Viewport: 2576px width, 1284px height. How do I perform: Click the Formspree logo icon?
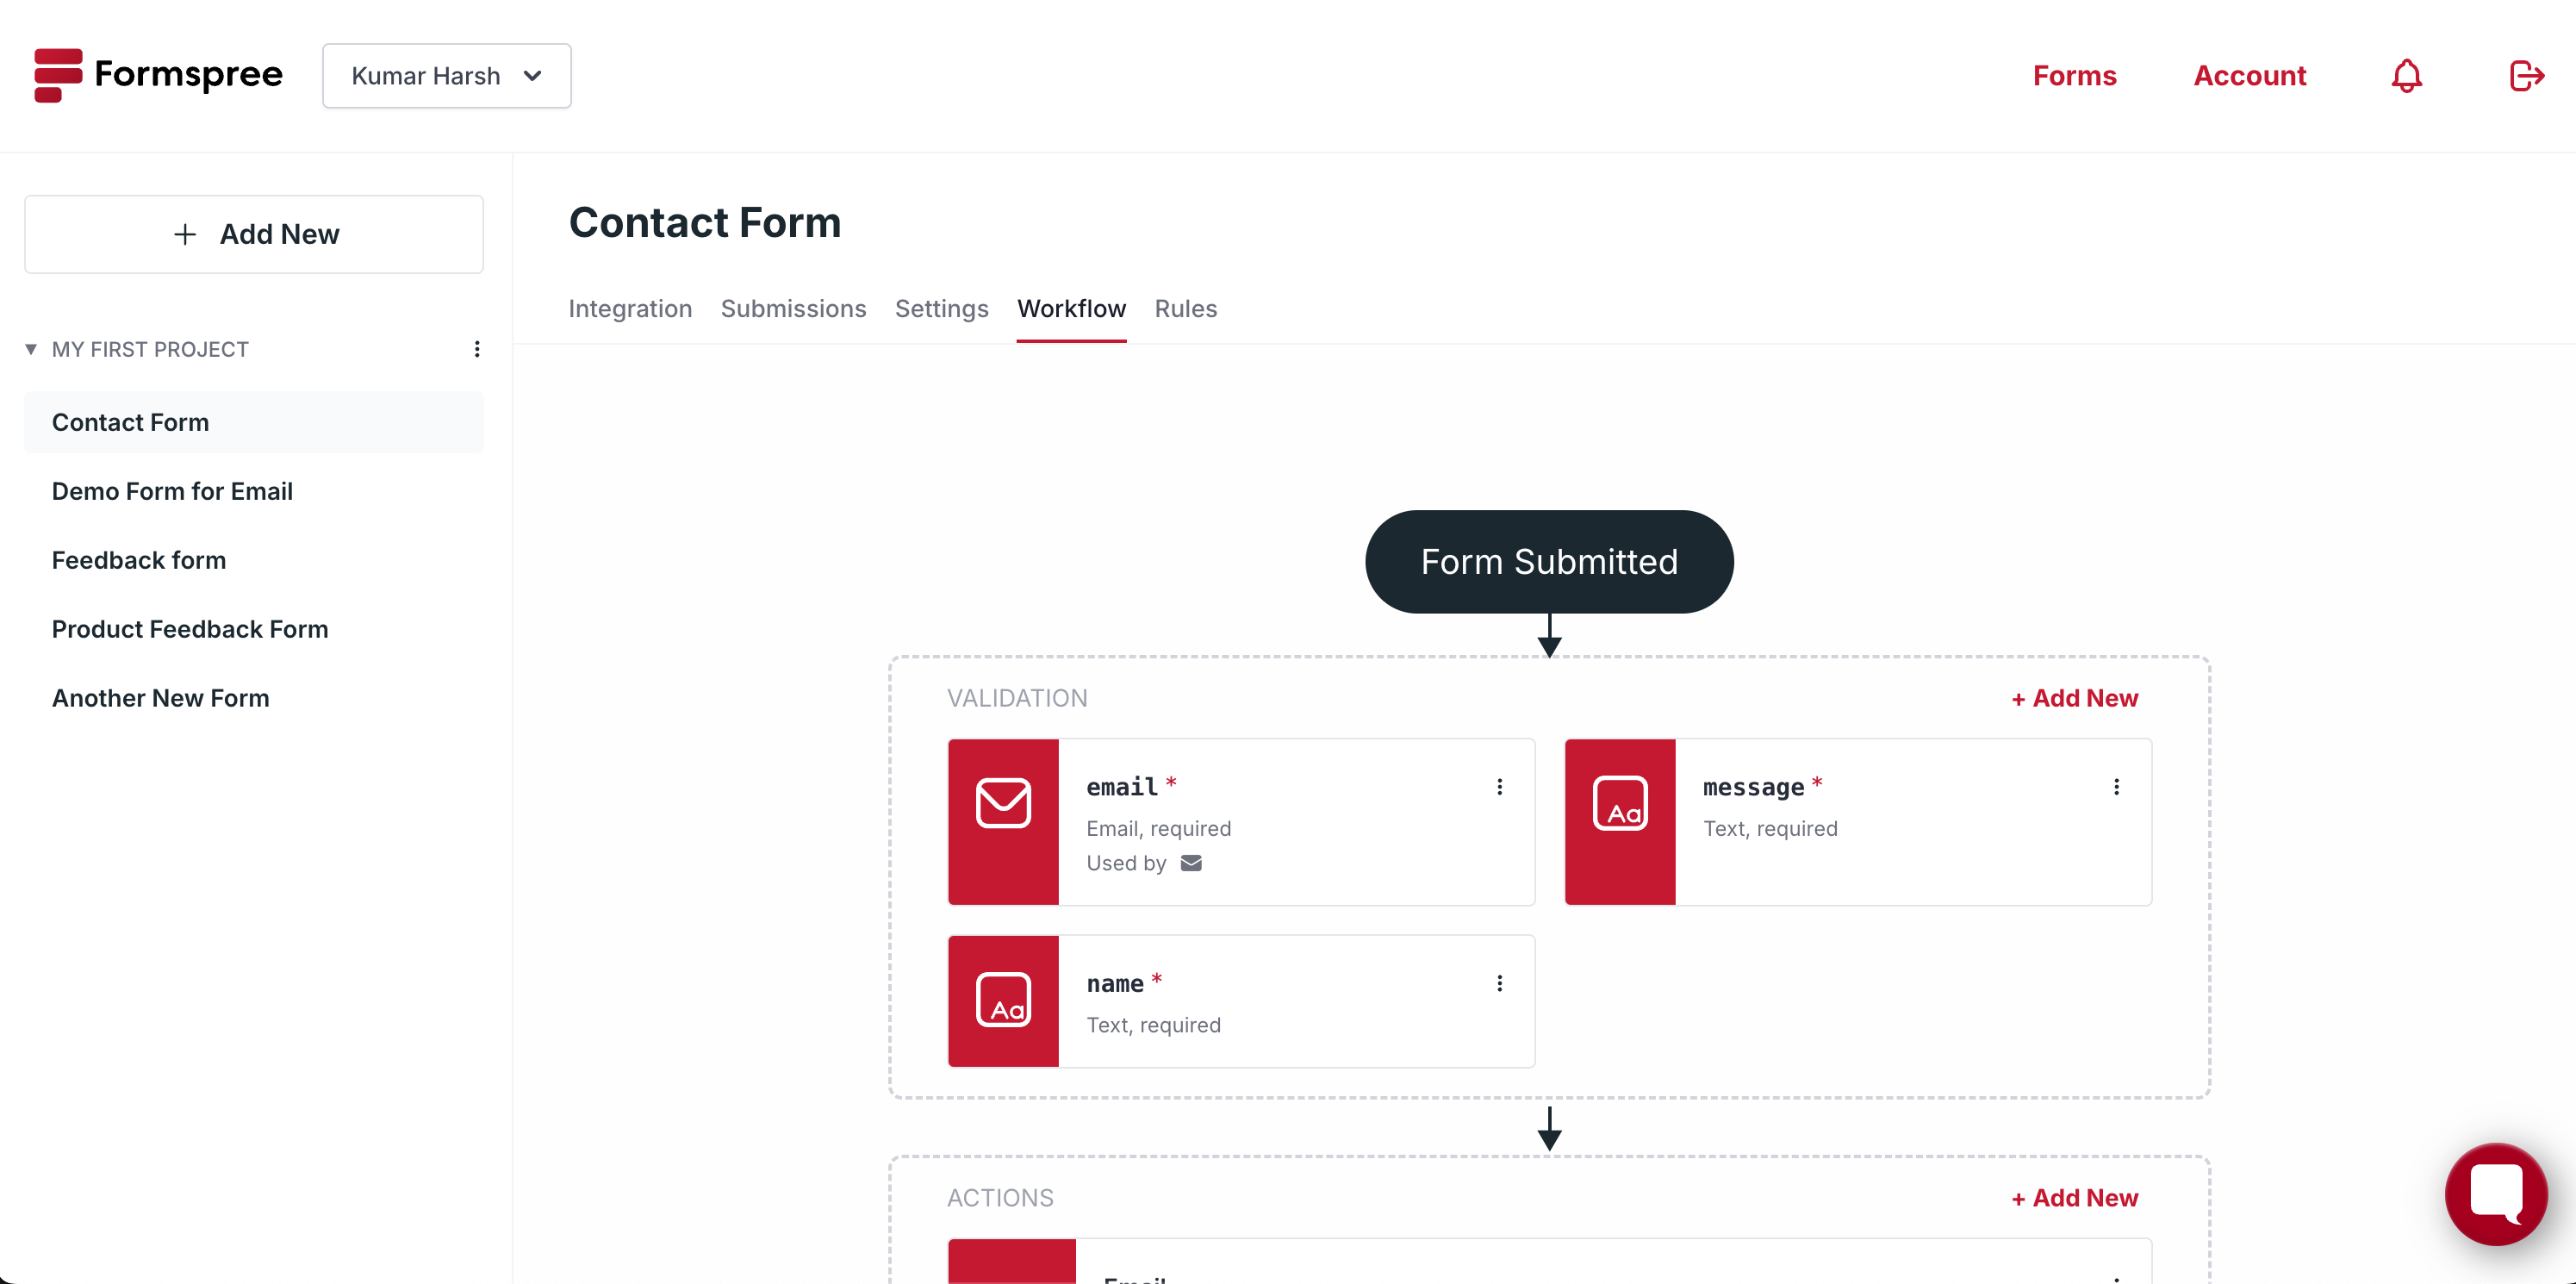pyautogui.click(x=57, y=75)
